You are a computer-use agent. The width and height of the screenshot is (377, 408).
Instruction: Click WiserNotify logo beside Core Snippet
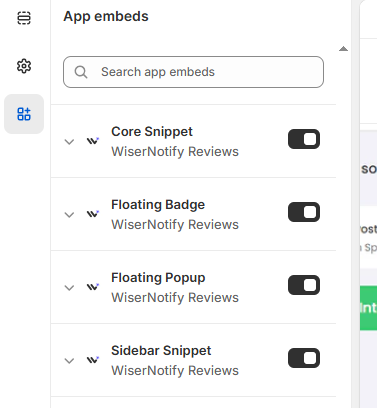[93, 141]
